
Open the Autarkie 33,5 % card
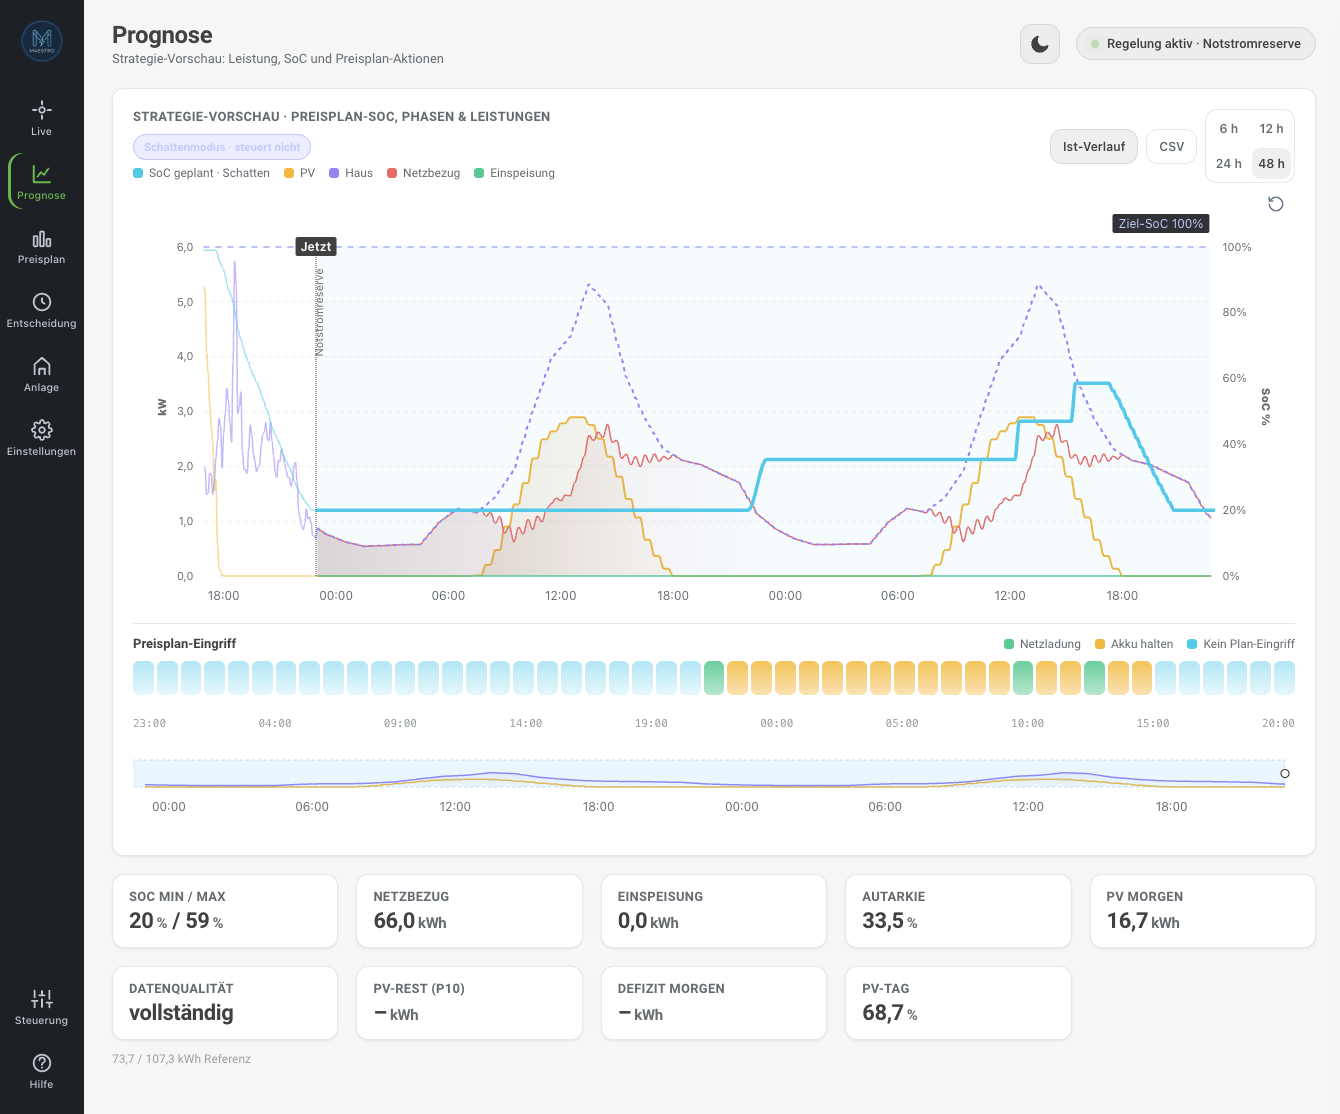tap(958, 911)
